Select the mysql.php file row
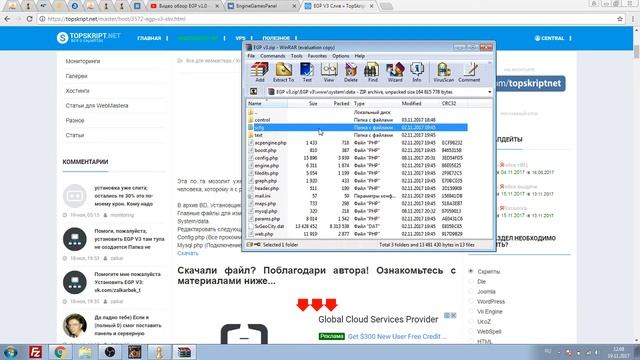The image size is (640, 360). point(357,211)
